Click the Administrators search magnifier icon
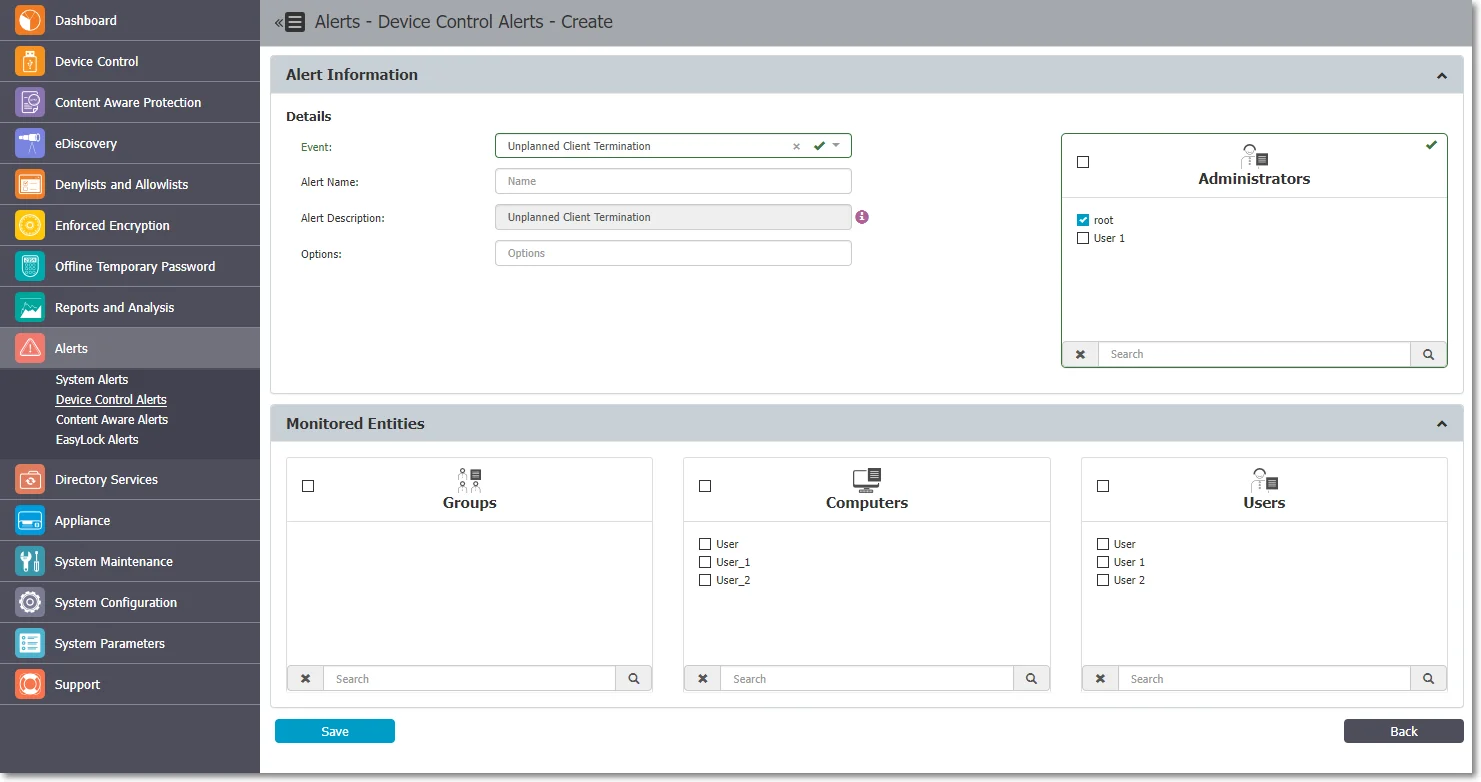 1428,354
